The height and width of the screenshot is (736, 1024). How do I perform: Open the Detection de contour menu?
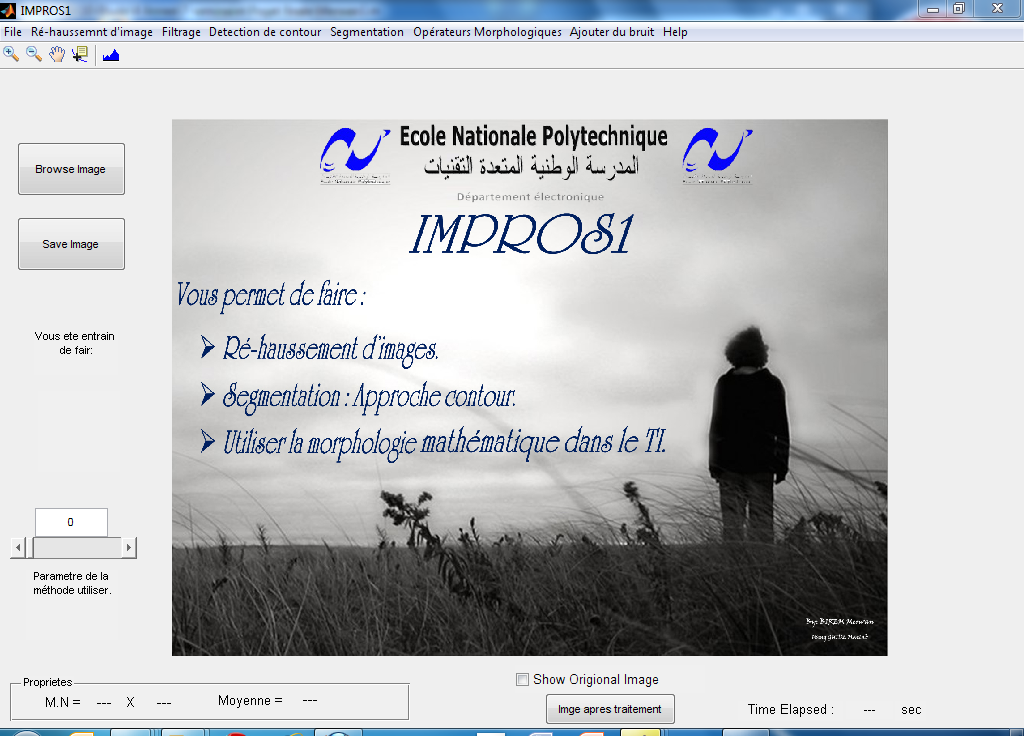pyautogui.click(x=264, y=32)
